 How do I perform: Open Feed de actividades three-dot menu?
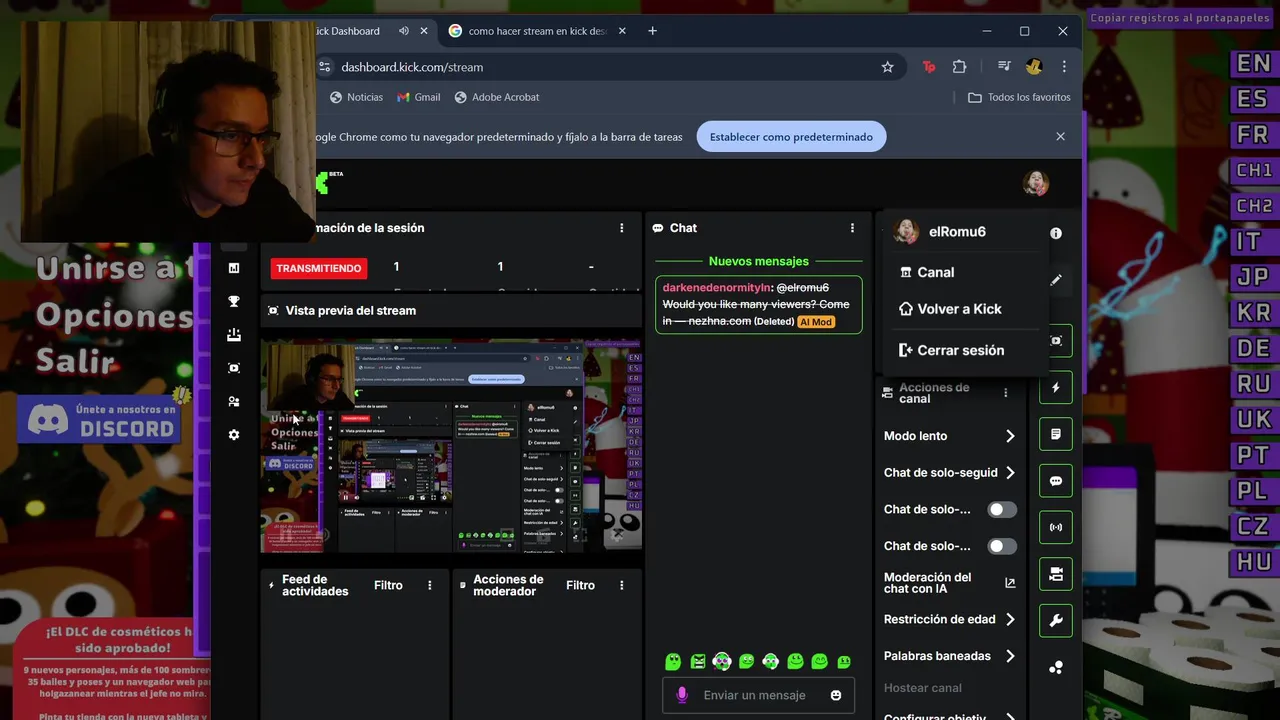coord(430,585)
